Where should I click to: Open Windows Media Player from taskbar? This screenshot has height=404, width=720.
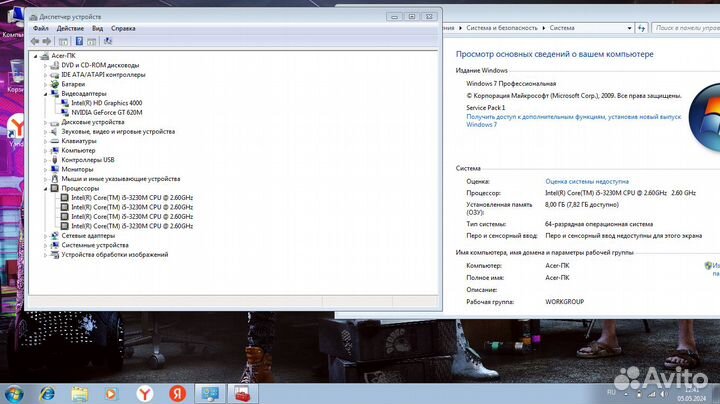click(x=111, y=394)
